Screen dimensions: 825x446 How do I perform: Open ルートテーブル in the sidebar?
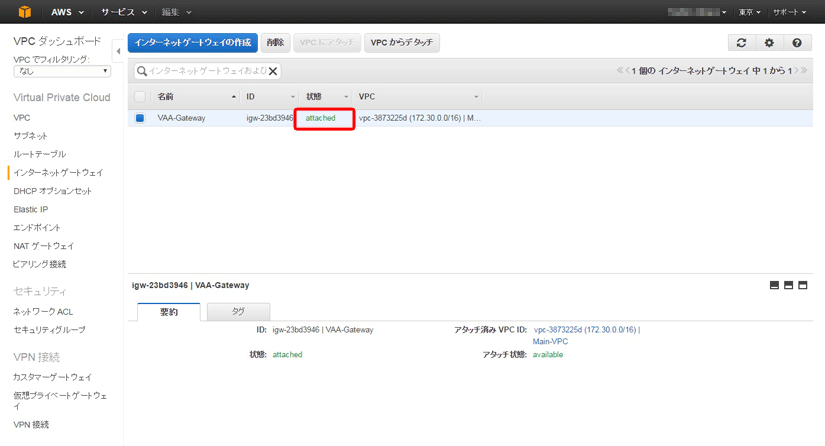click(x=39, y=154)
